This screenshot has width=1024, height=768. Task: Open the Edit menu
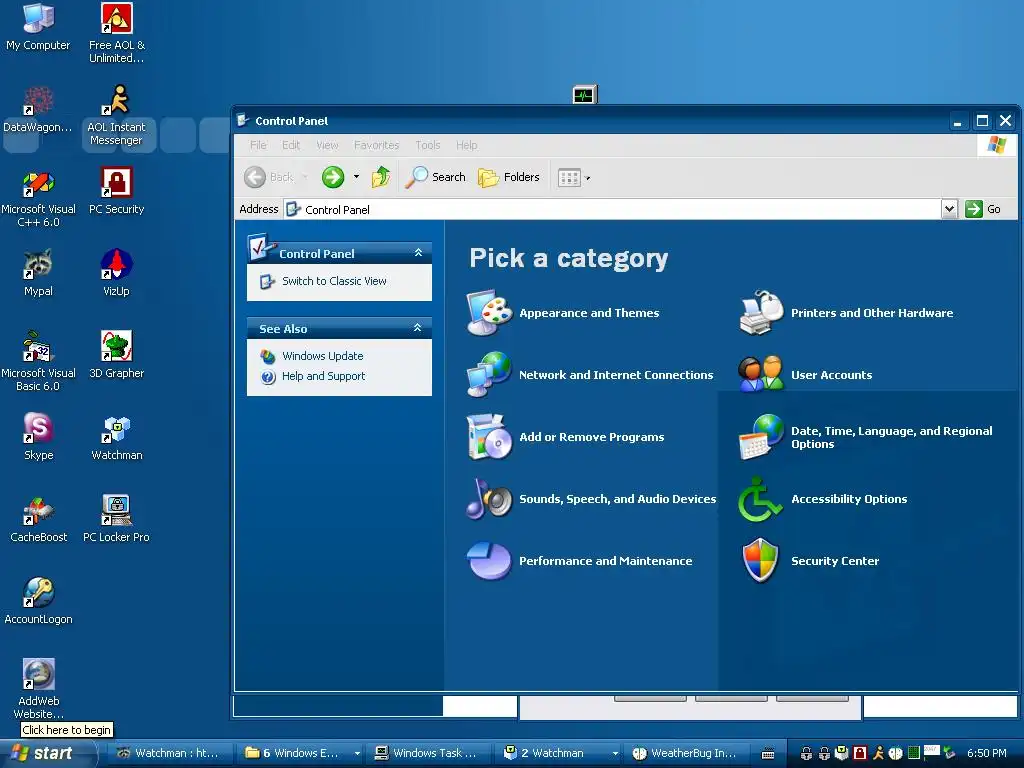tap(291, 145)
